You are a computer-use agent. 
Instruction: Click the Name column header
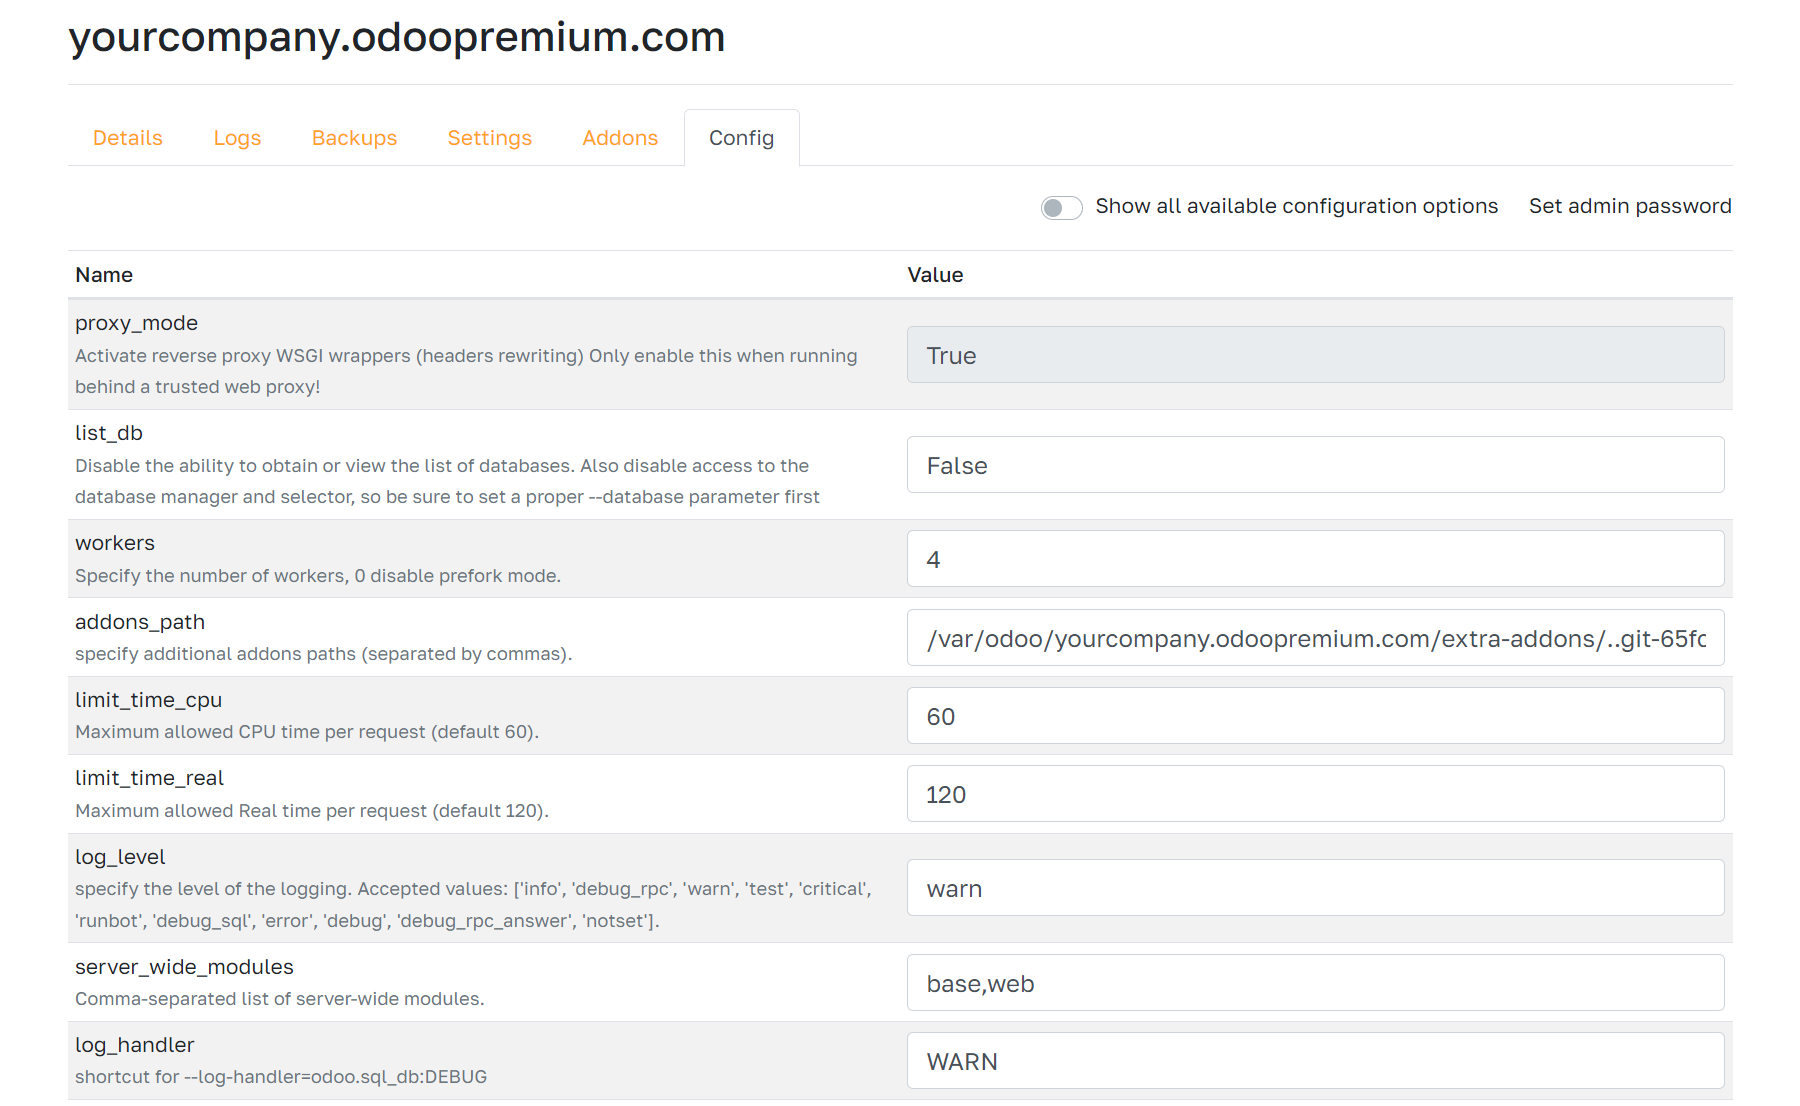(x=104, y=275)
